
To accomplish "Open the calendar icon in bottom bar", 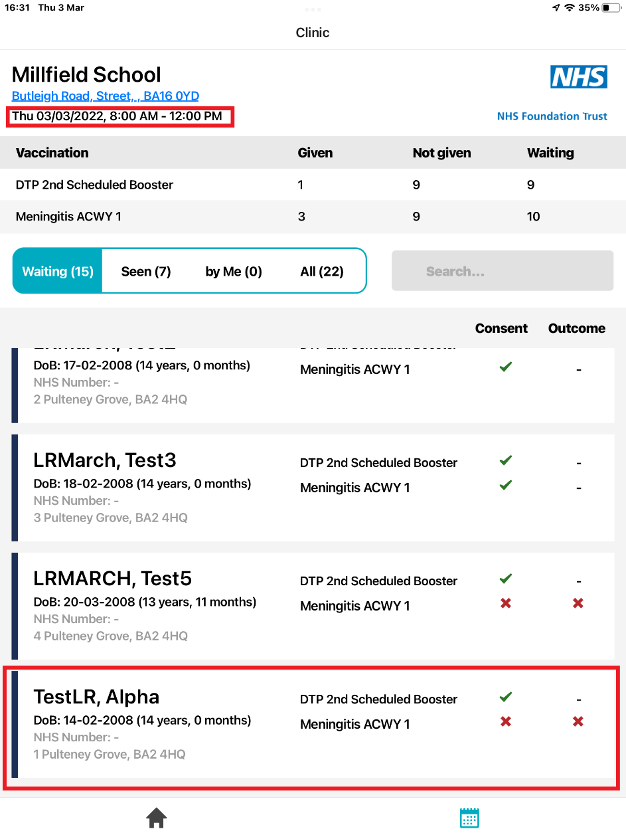I will (x=469, y=818).
